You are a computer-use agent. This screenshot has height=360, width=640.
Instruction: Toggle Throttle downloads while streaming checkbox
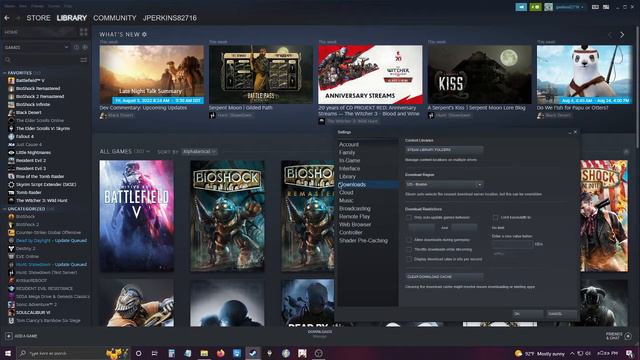[409, 249]
